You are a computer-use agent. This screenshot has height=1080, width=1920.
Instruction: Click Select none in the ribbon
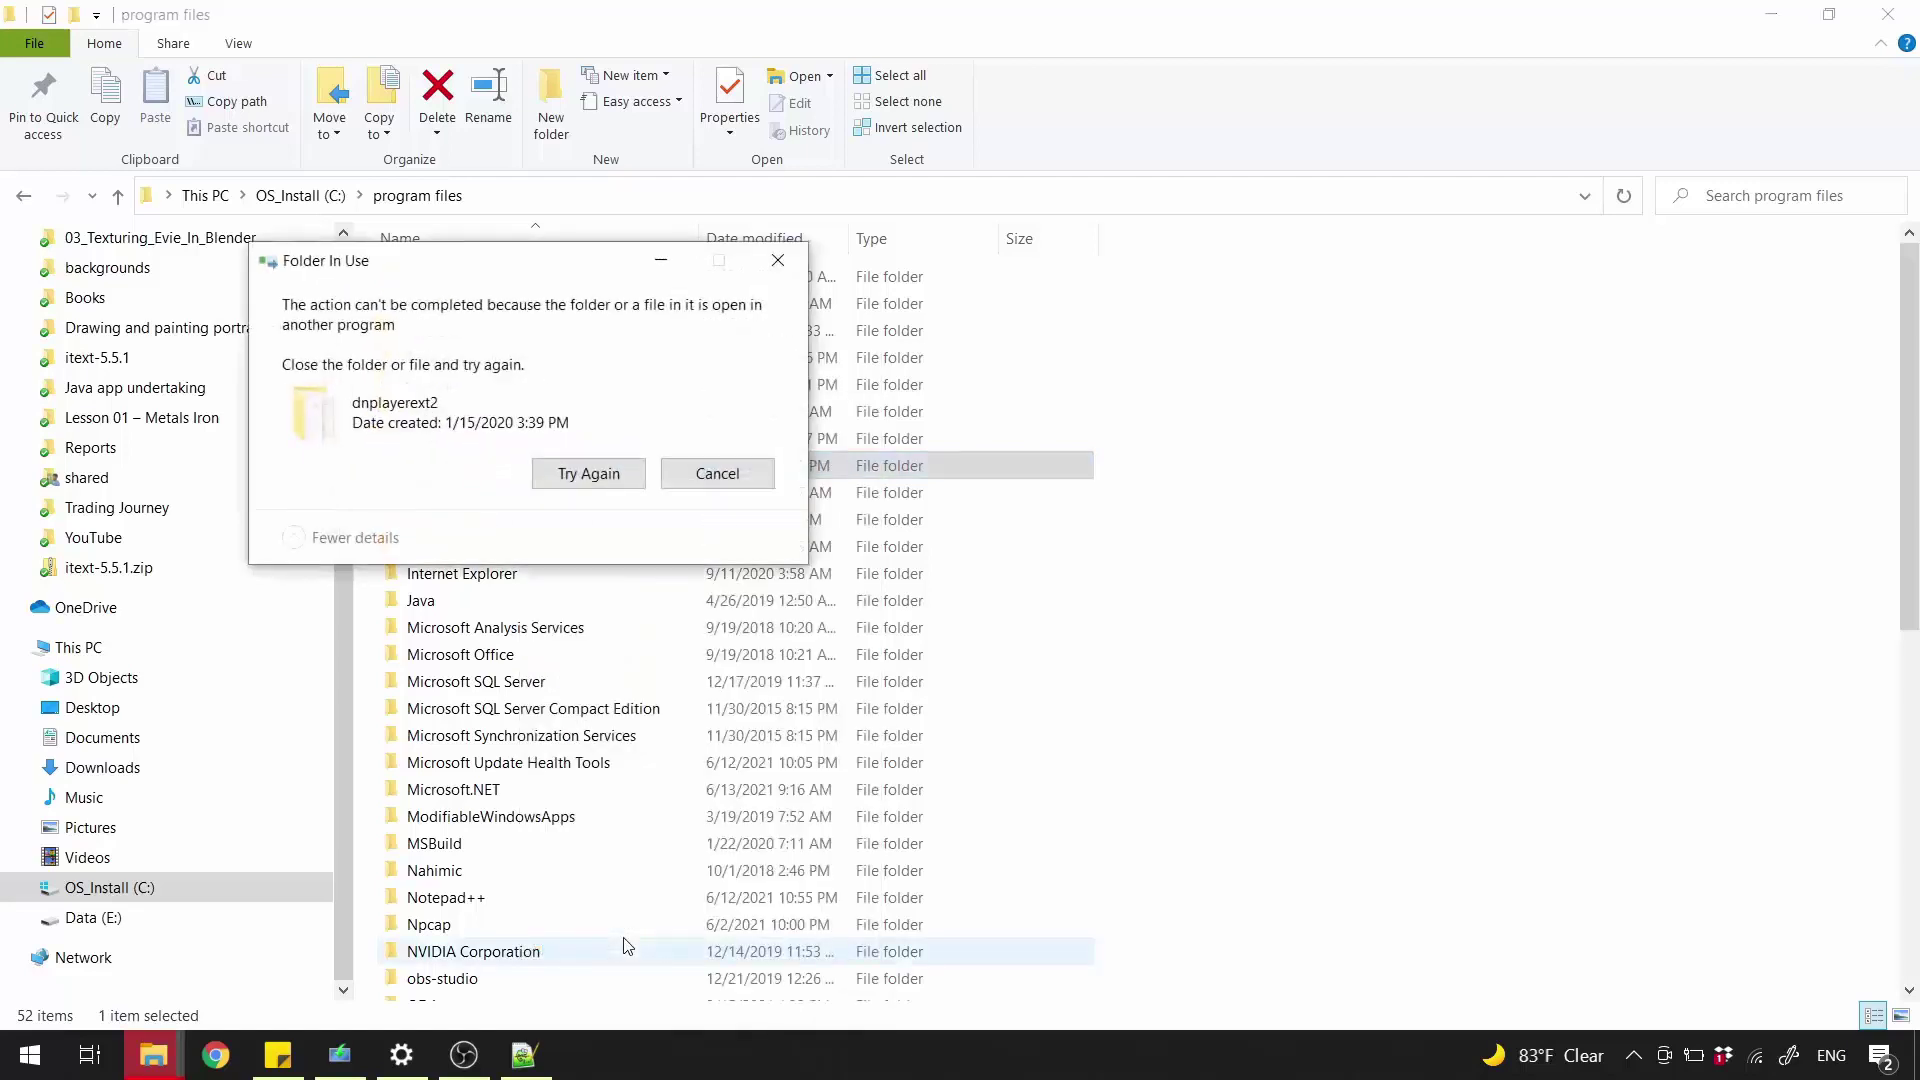coord(898,101)
